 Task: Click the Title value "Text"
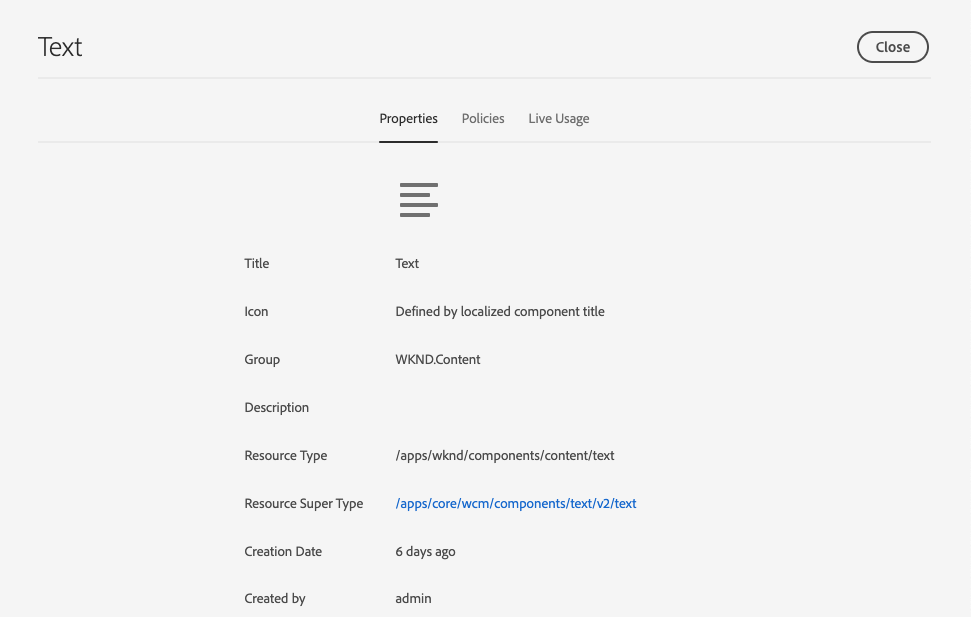coord(407,263)
